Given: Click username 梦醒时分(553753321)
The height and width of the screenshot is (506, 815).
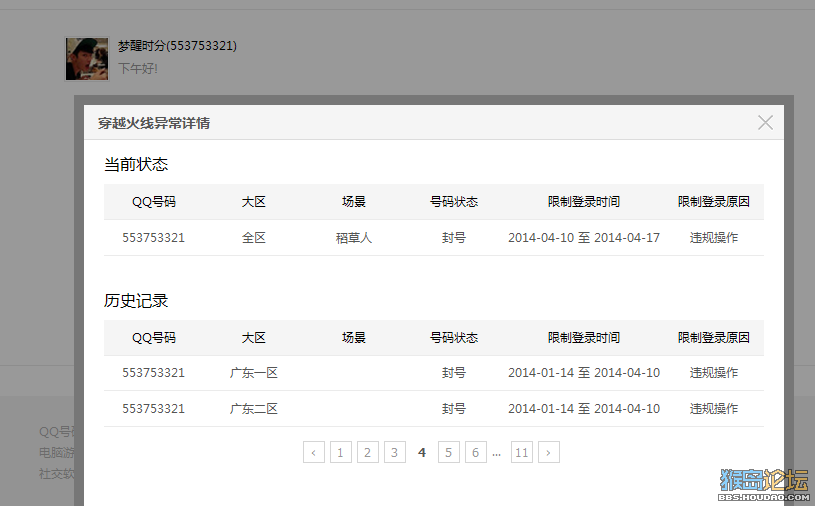Looking at the screenshot, I should 177,46.
